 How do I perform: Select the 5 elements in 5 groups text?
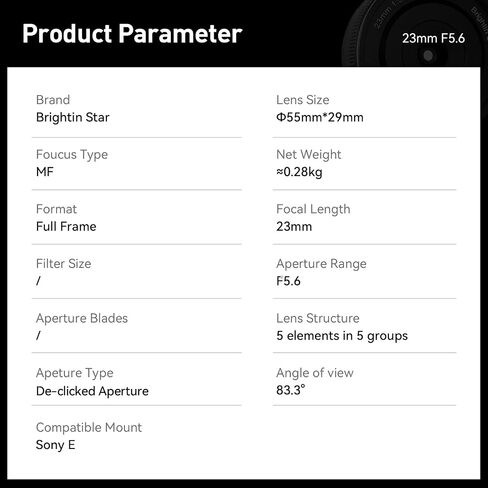pos(342,336)
